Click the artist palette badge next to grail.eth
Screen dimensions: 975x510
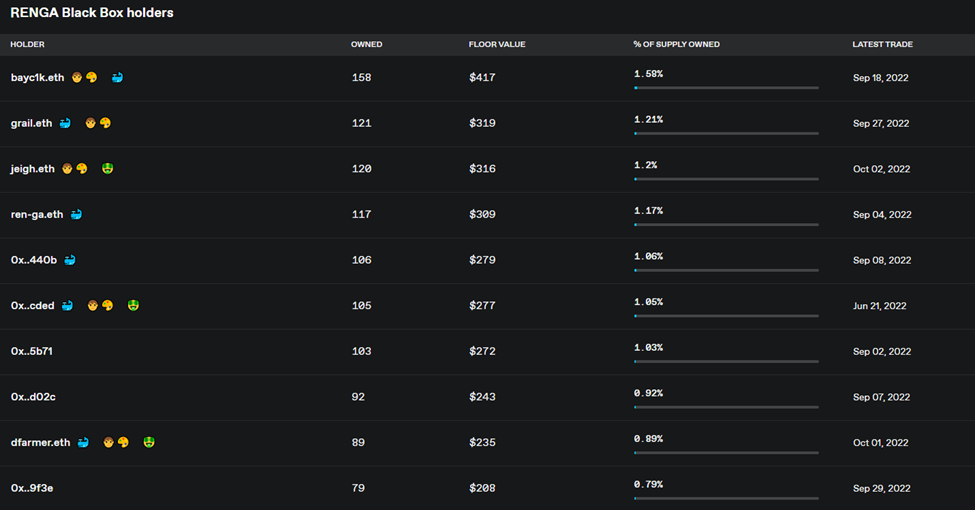pos(105,123)
